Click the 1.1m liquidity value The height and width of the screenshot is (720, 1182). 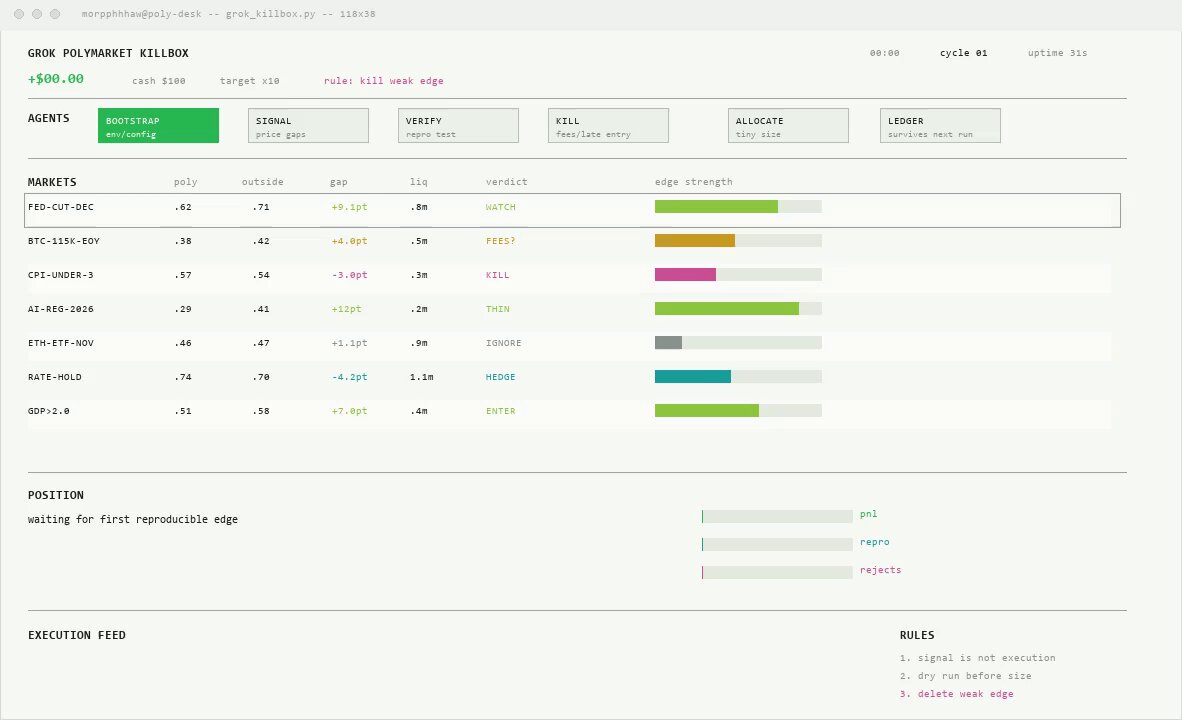(x=421, y=377)
